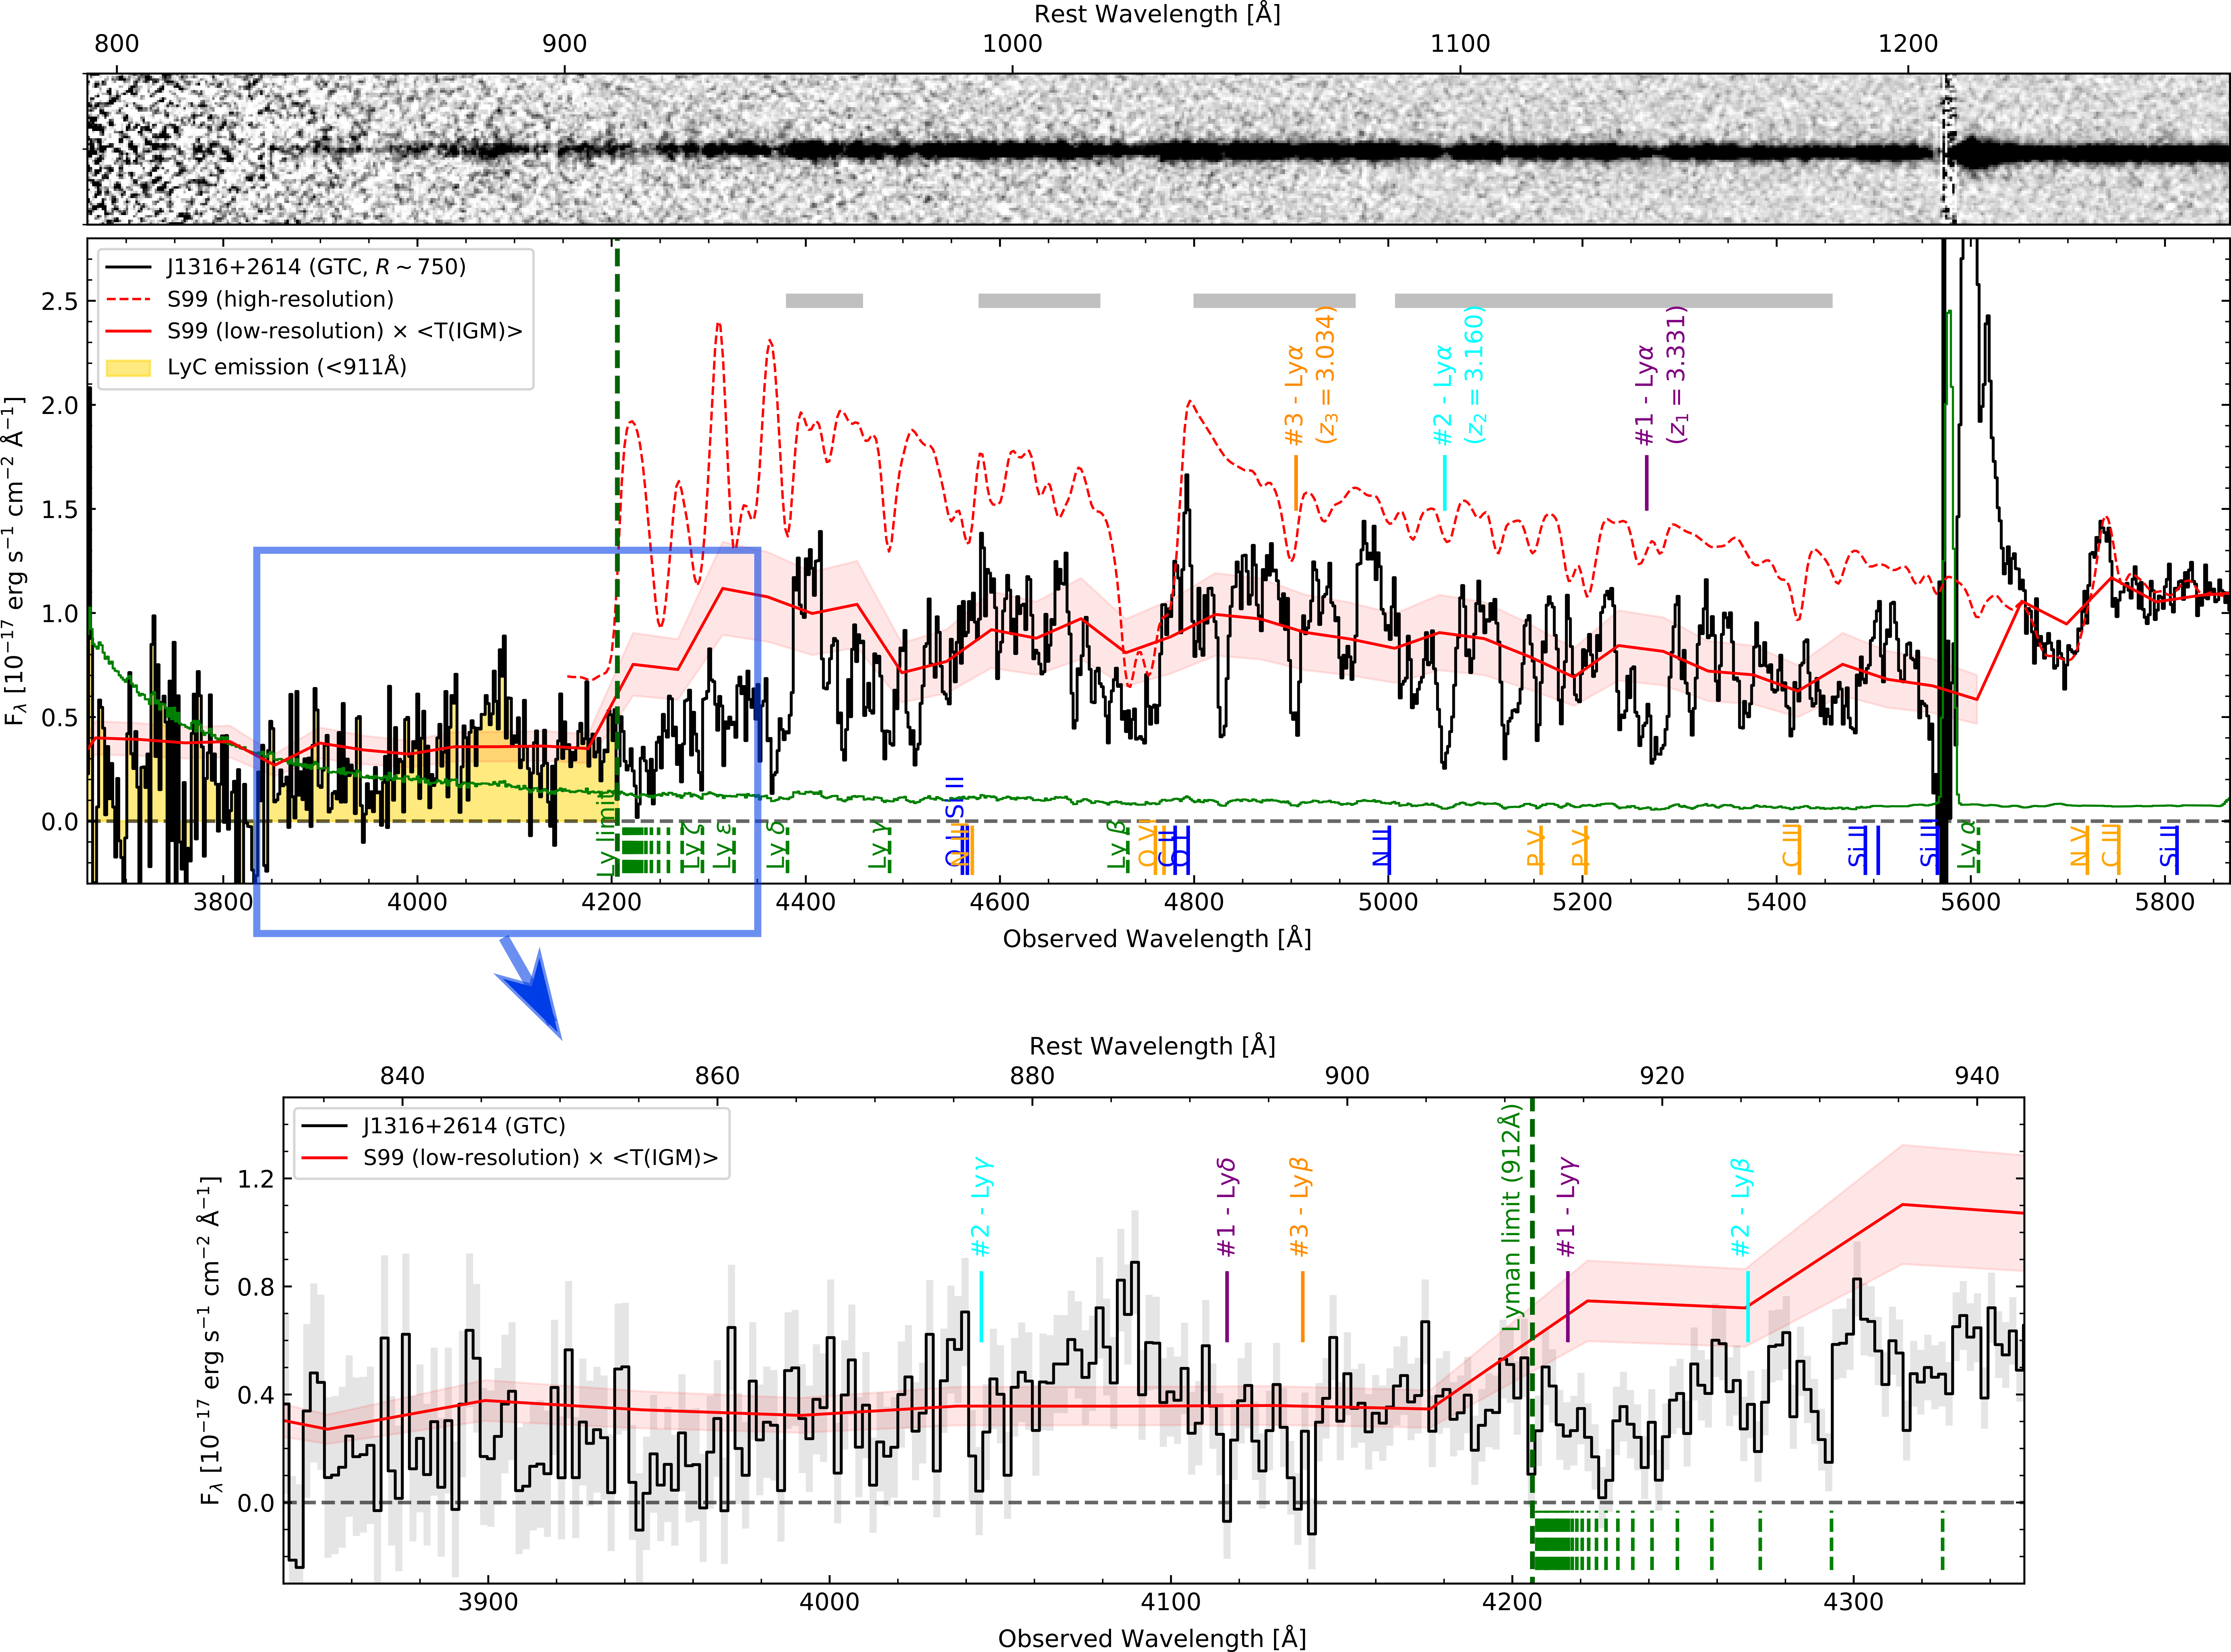Click the 2D grayscale spectrum image strip
This screenshot has height=1652, width=2231.
point(1158,149)
